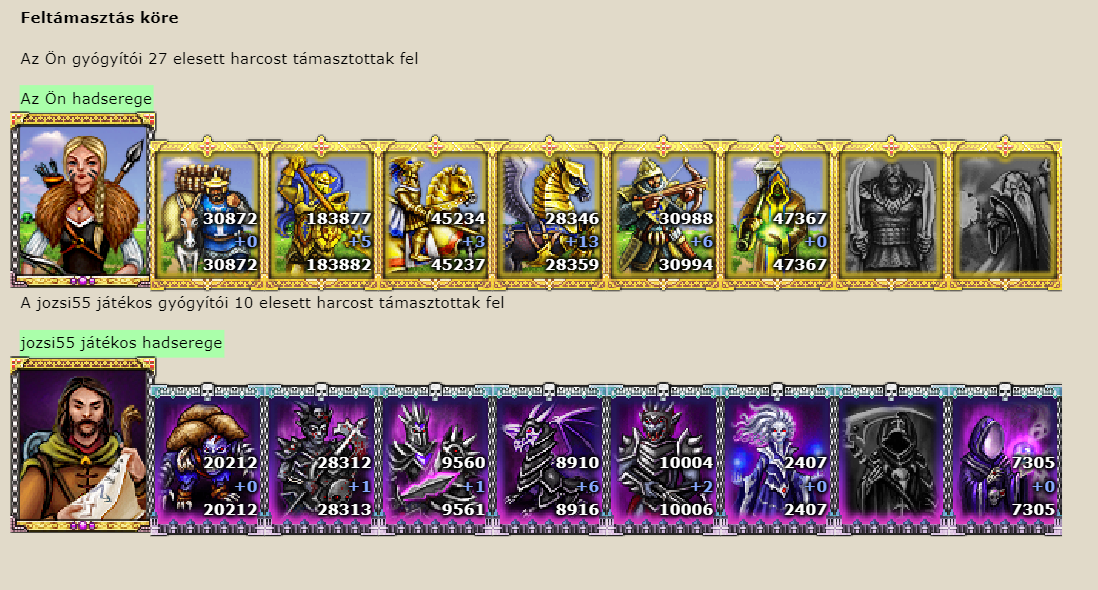This screenshot has width=1098, height=590.
Task: Select the greyed-out dual-sword warrior card
Action: click(891, 214)
